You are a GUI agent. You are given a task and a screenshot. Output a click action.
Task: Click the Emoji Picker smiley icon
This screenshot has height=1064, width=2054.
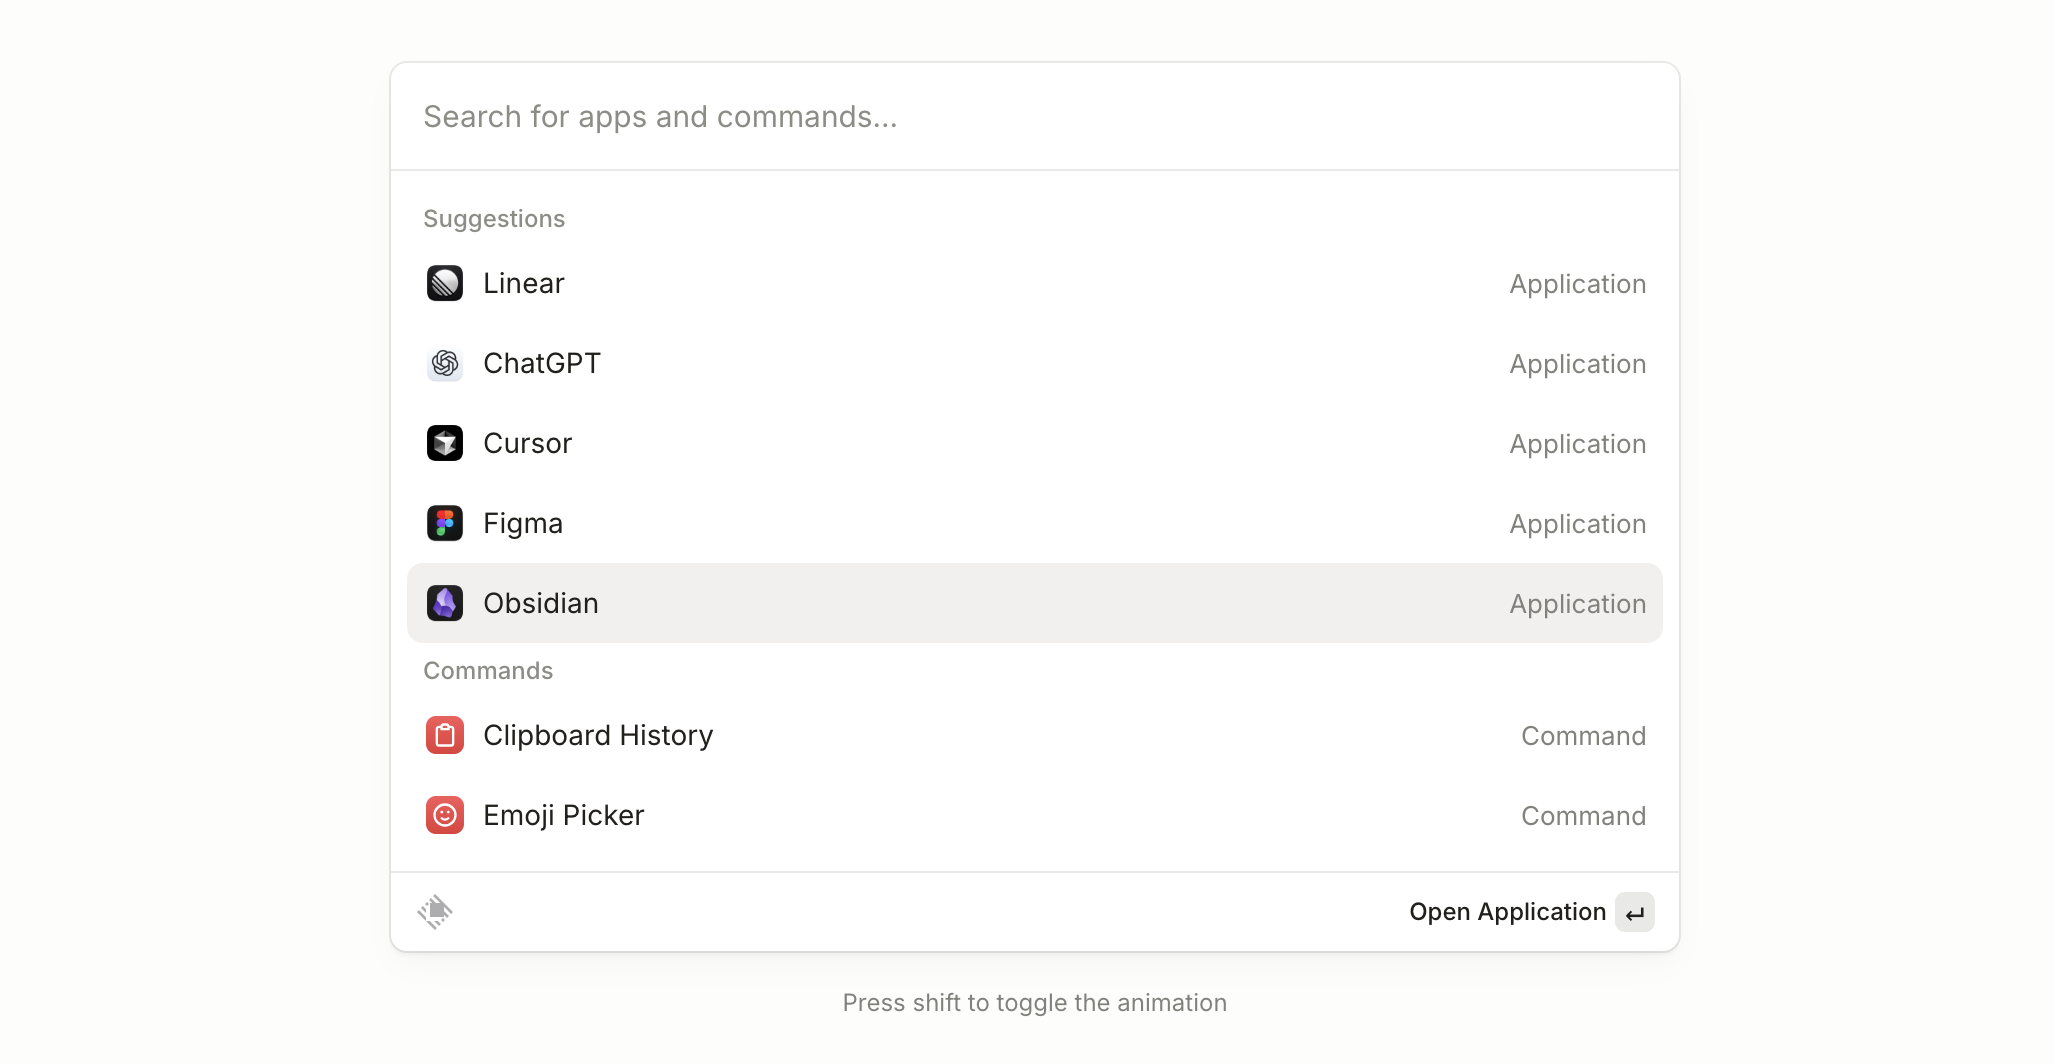(445, 816)
